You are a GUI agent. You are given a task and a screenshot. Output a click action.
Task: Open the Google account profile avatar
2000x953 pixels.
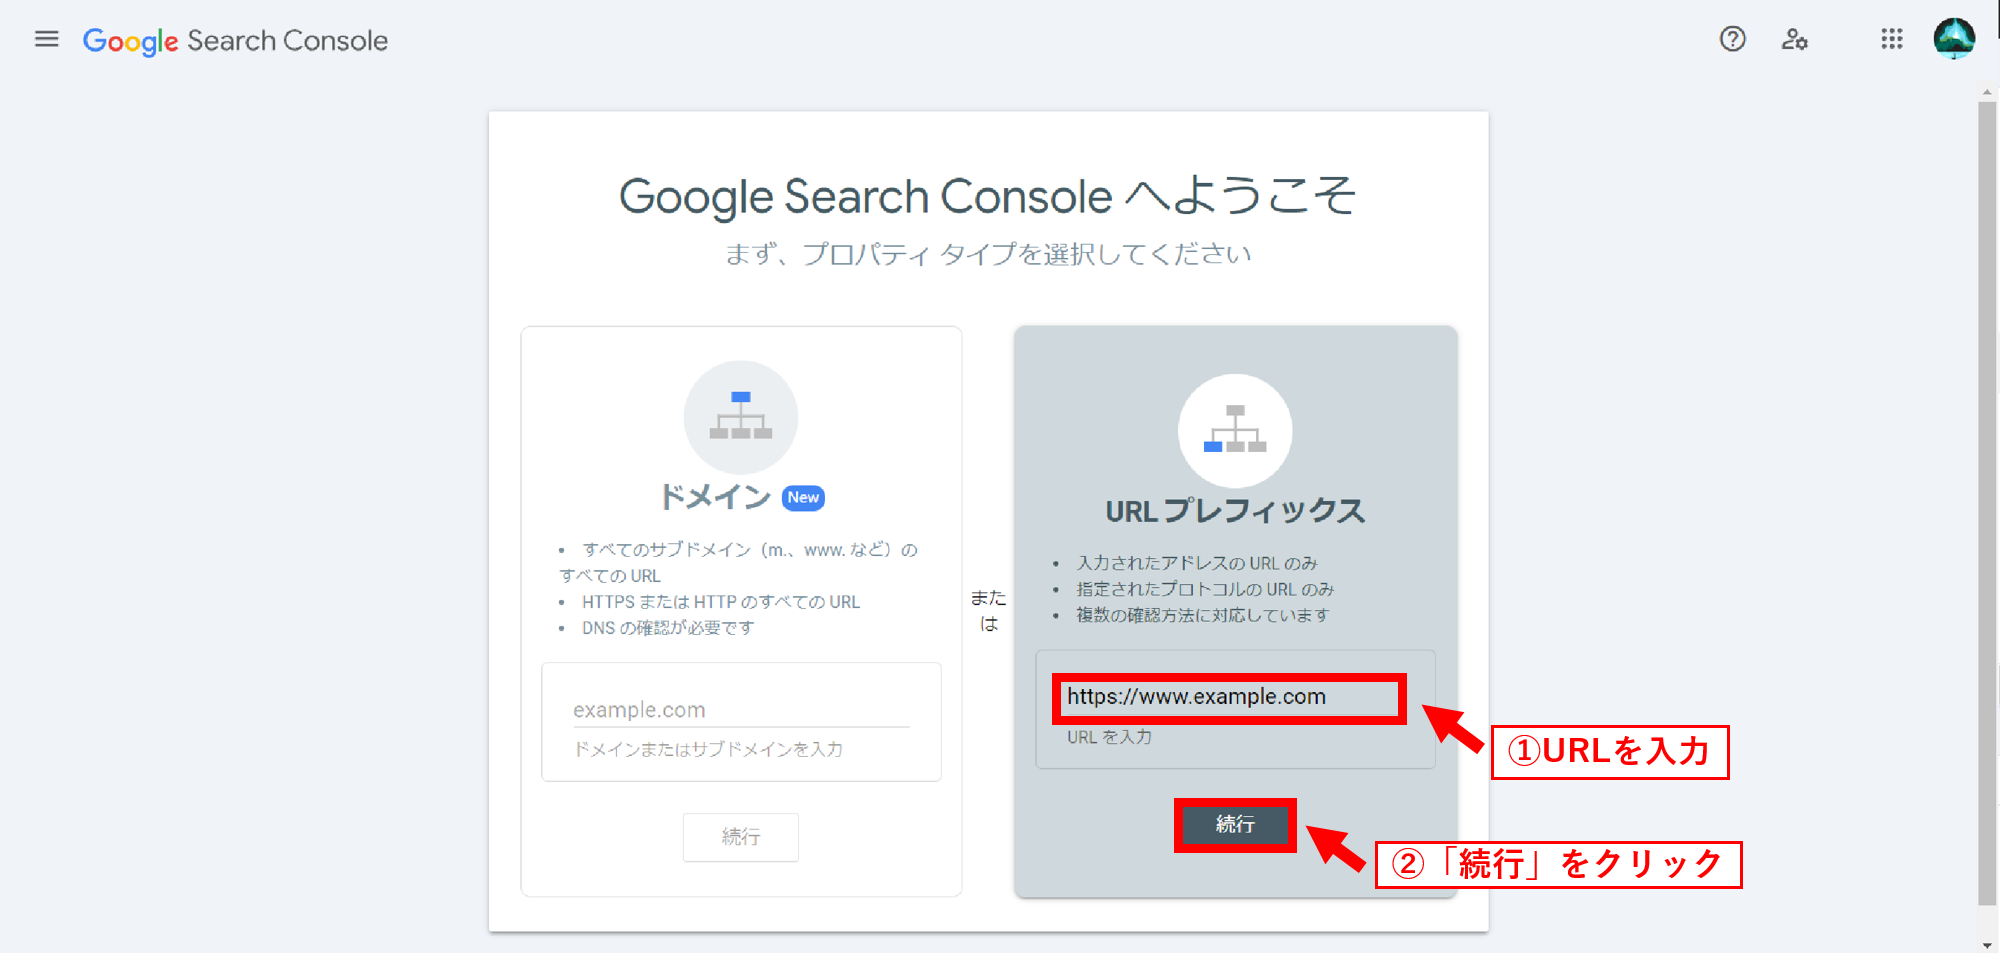click(1953, 39)
